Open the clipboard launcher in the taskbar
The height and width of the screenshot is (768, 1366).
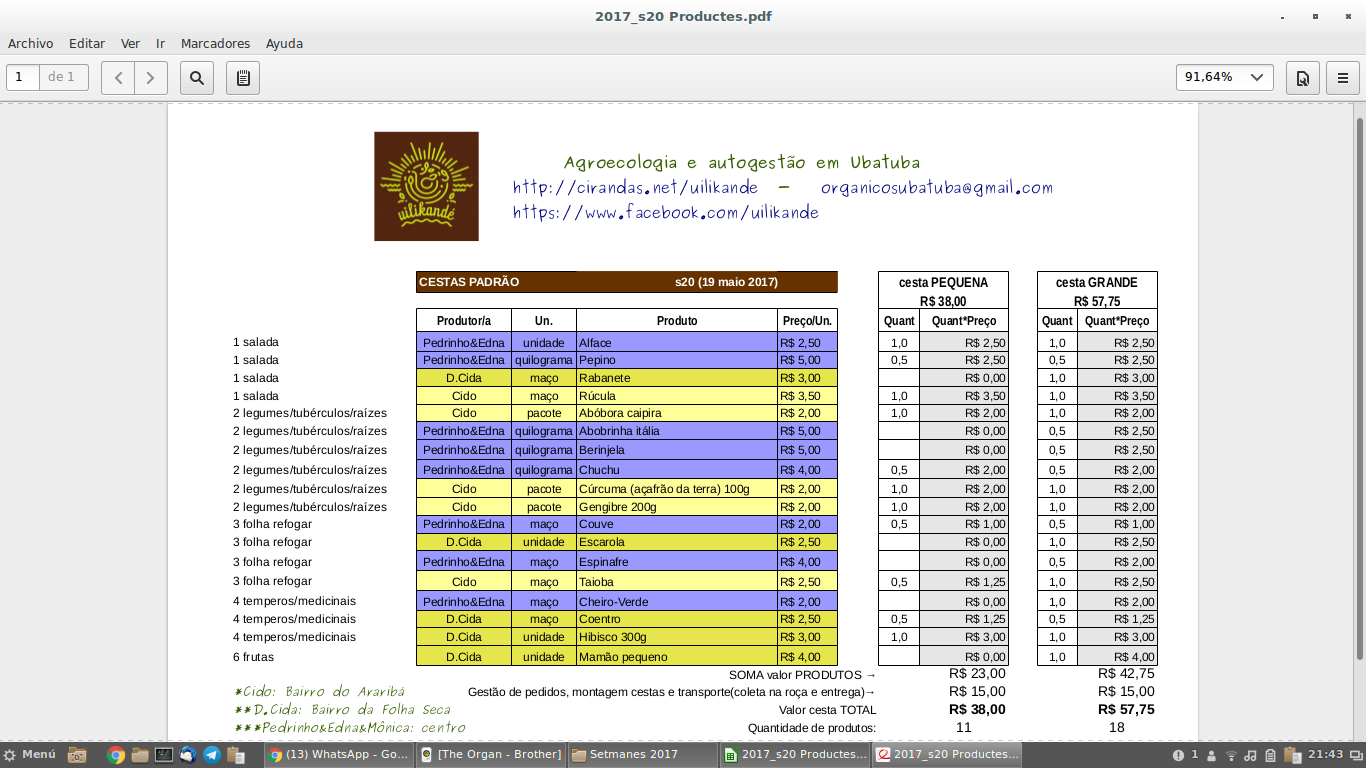point(236,755)
